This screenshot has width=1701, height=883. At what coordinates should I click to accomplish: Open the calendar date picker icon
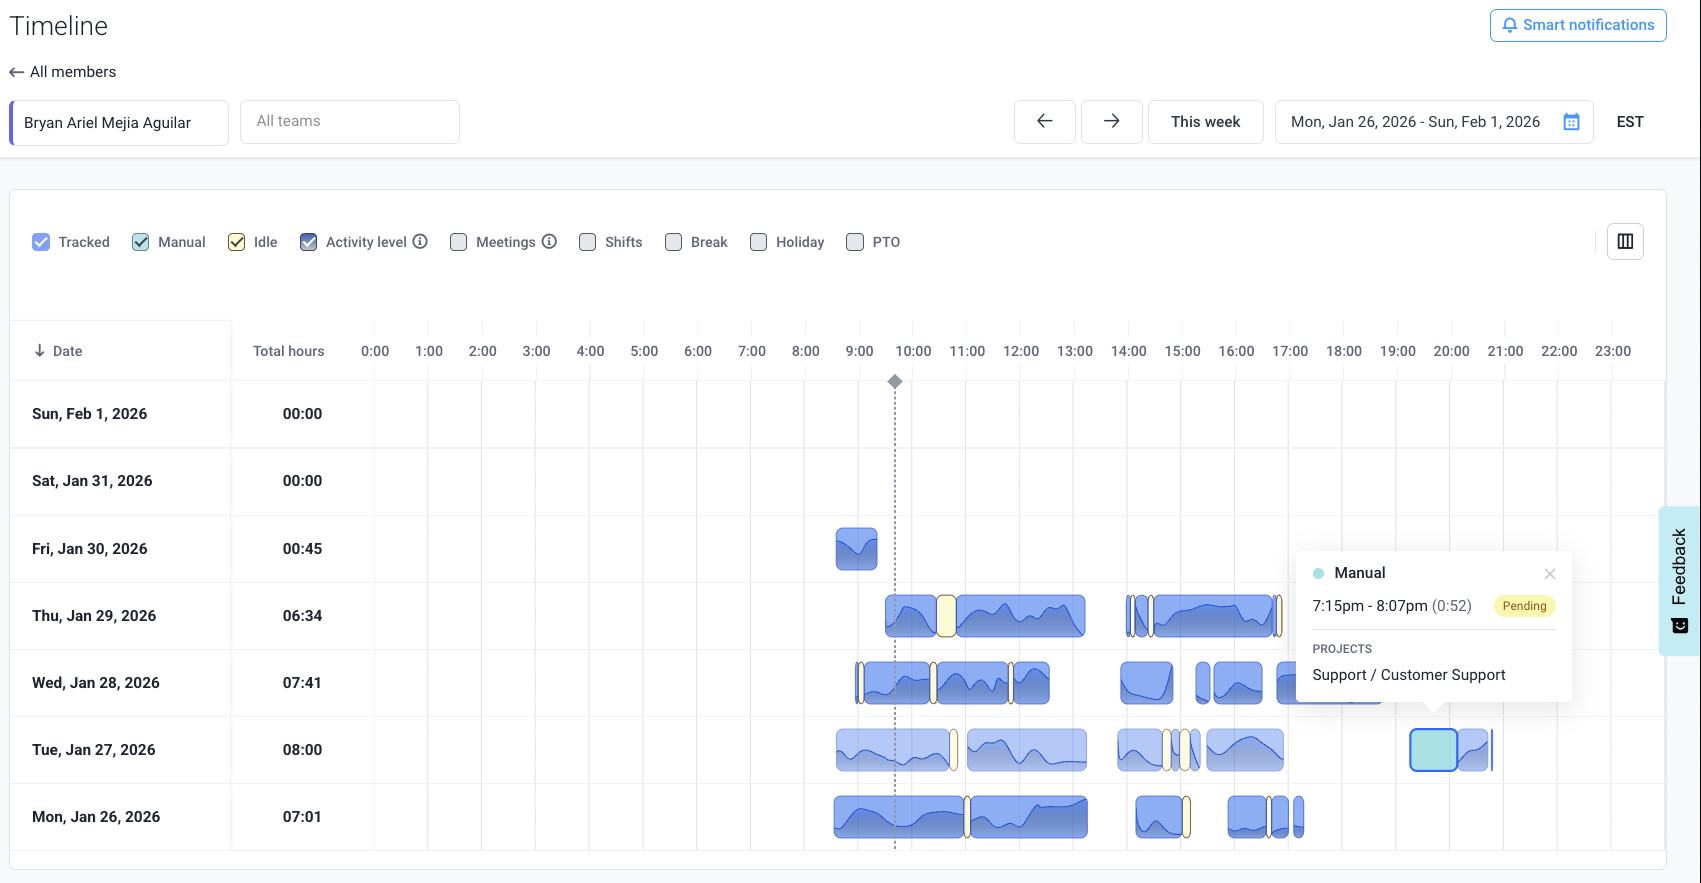1571,122
